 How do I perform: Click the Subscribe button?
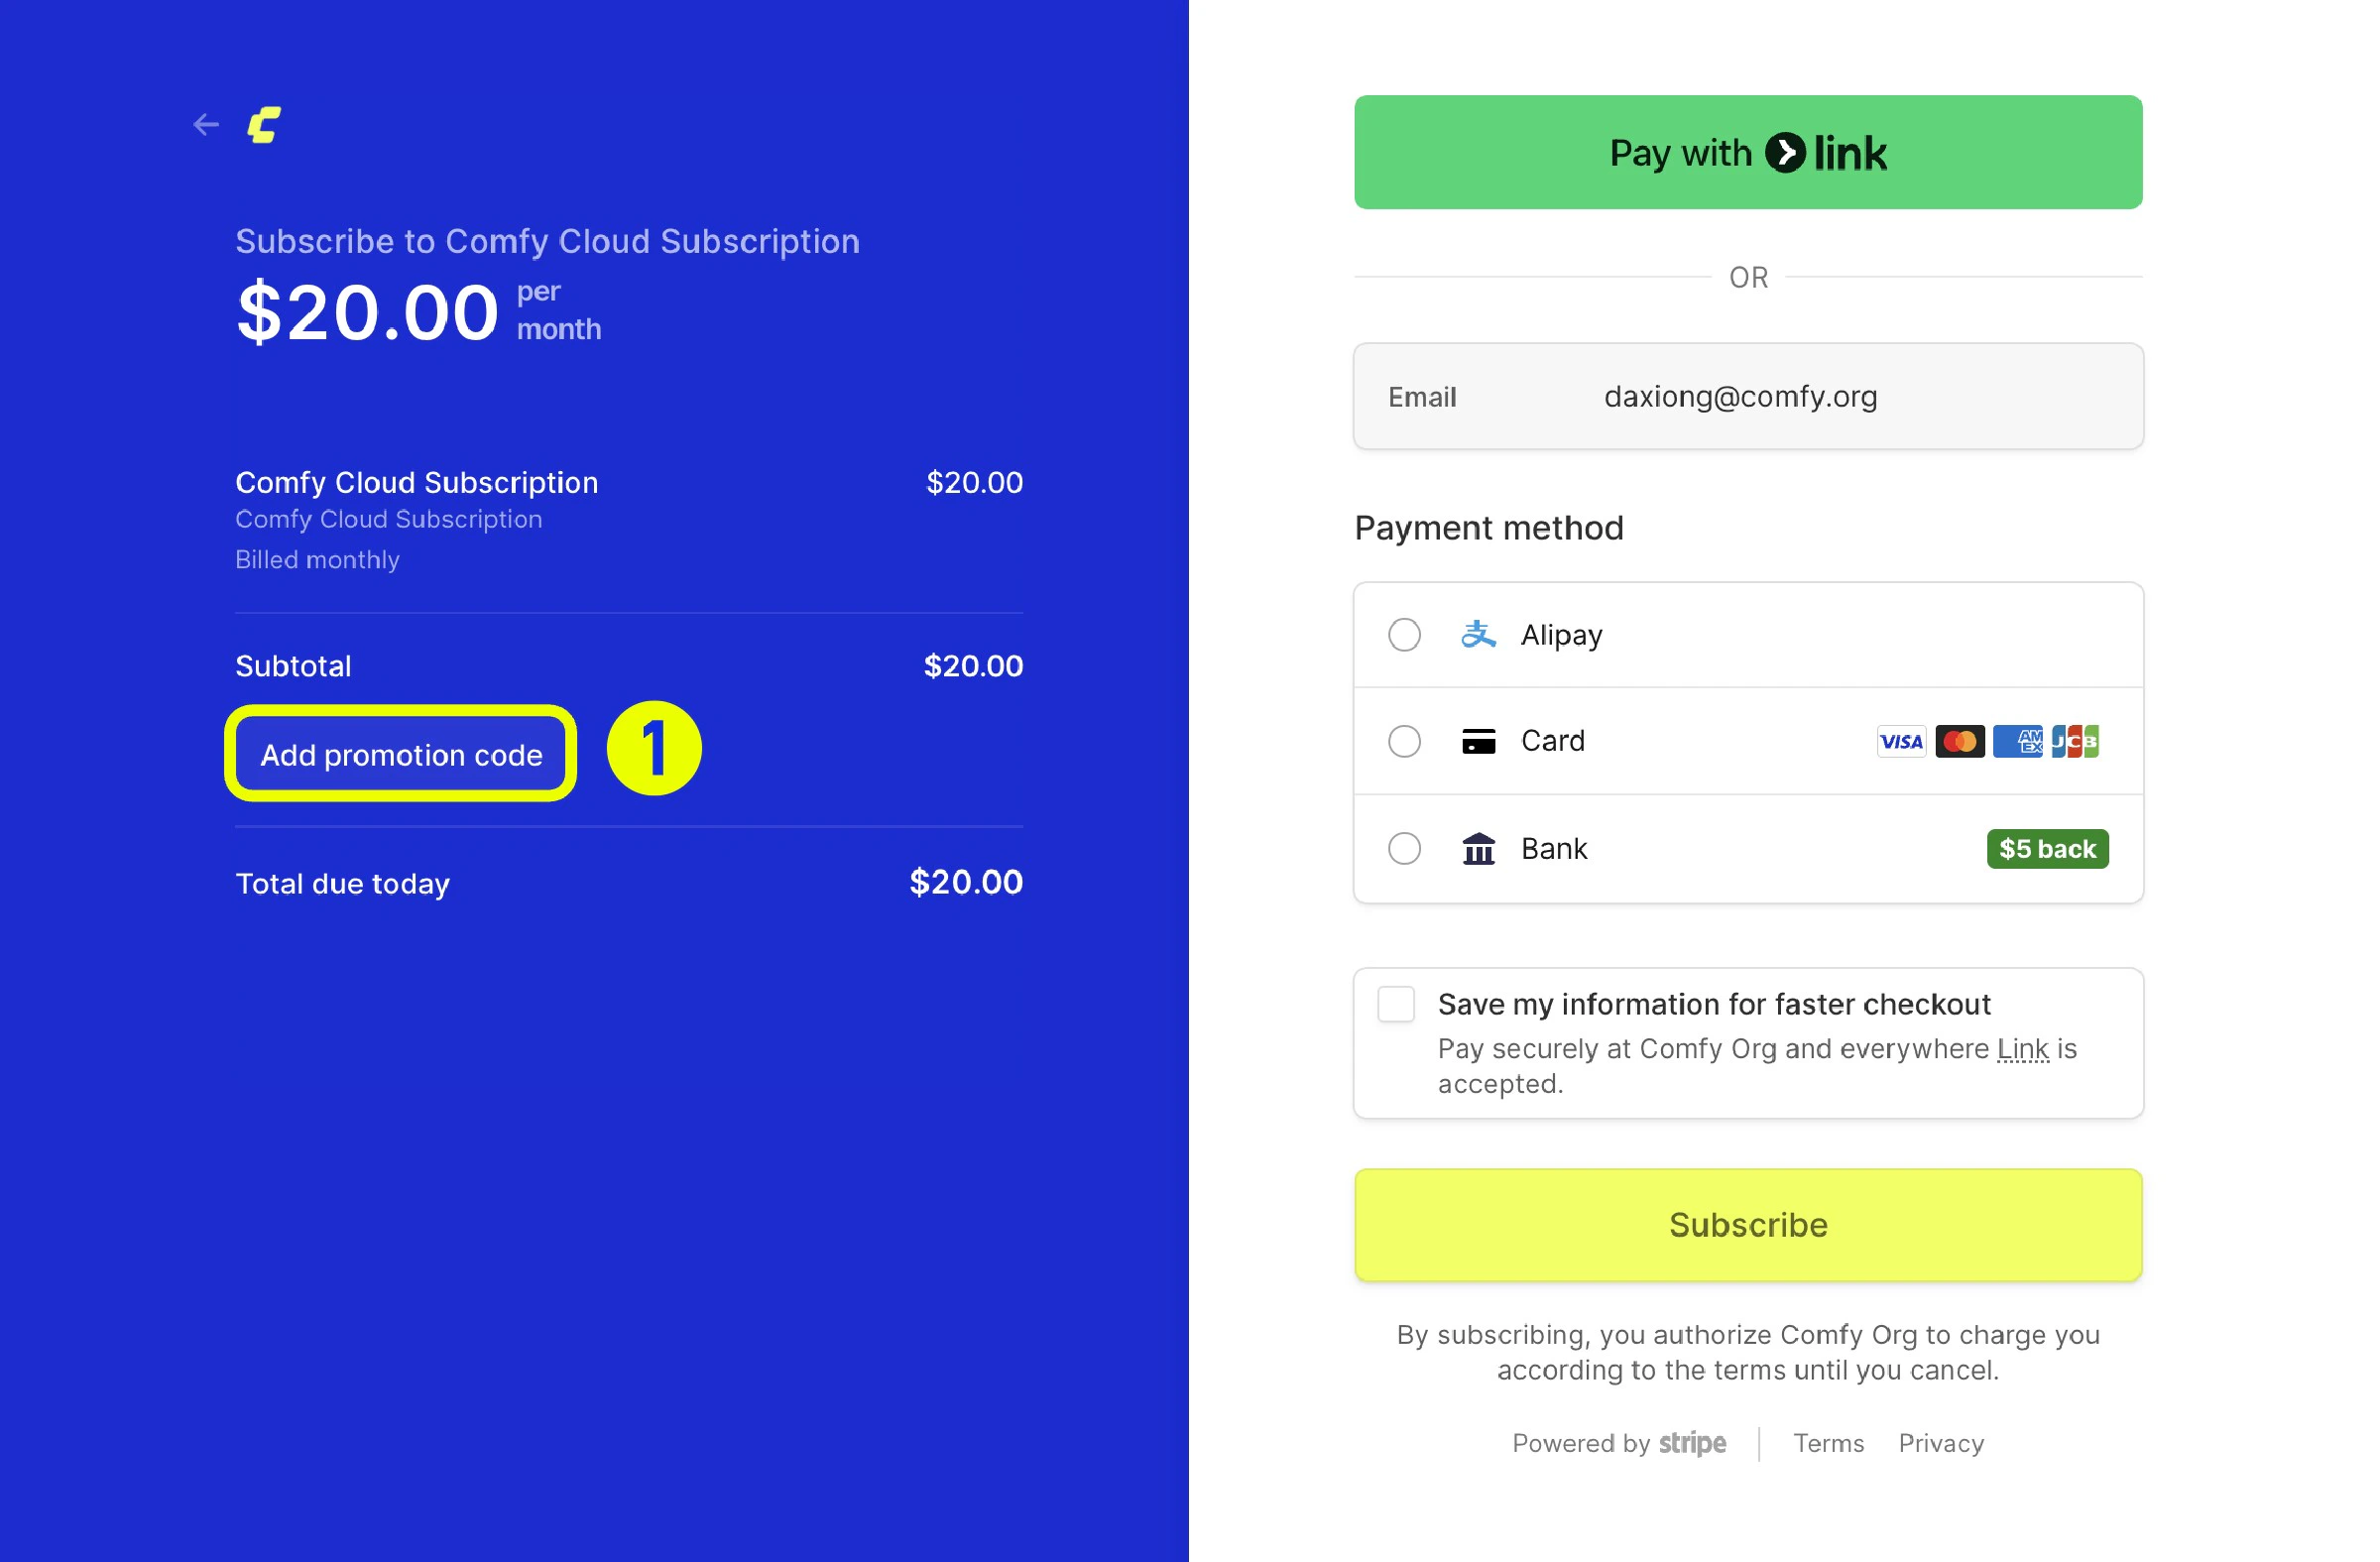(1746, 1224)
